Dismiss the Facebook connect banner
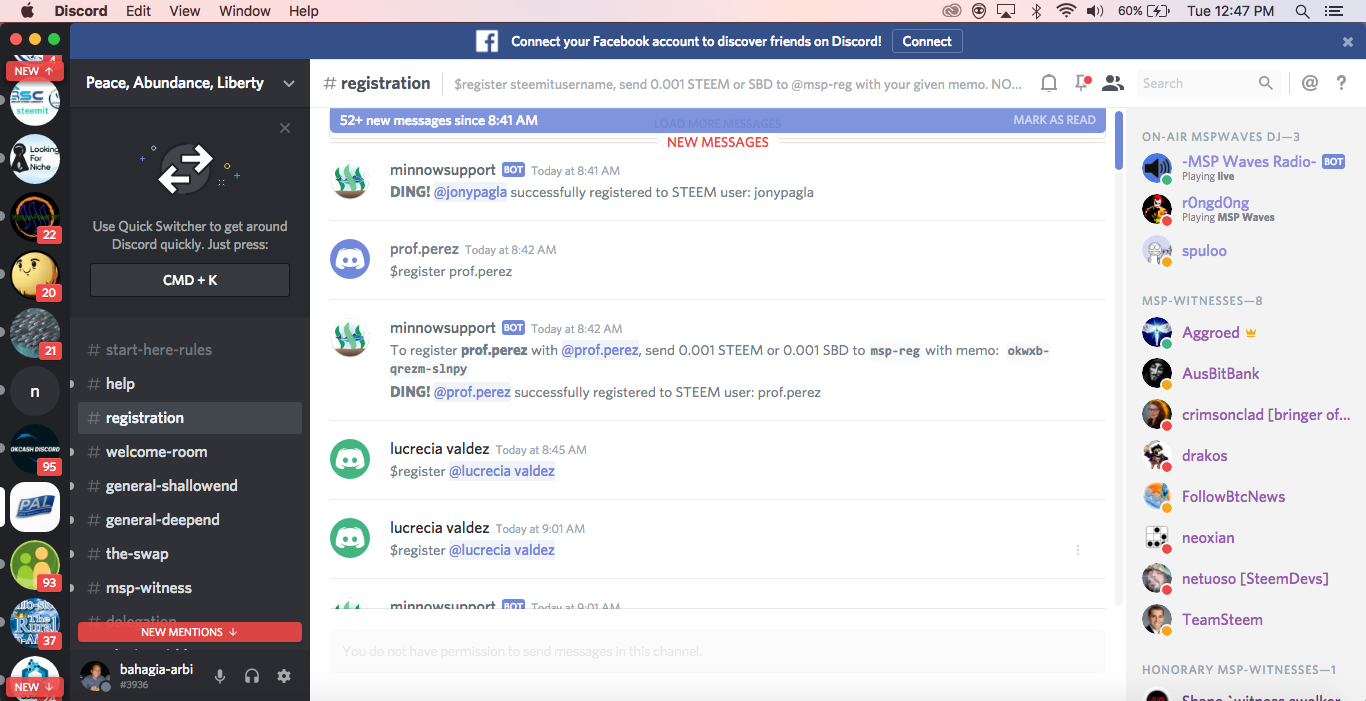Viewport: 1366px width, 701px height. point(1348,41)
